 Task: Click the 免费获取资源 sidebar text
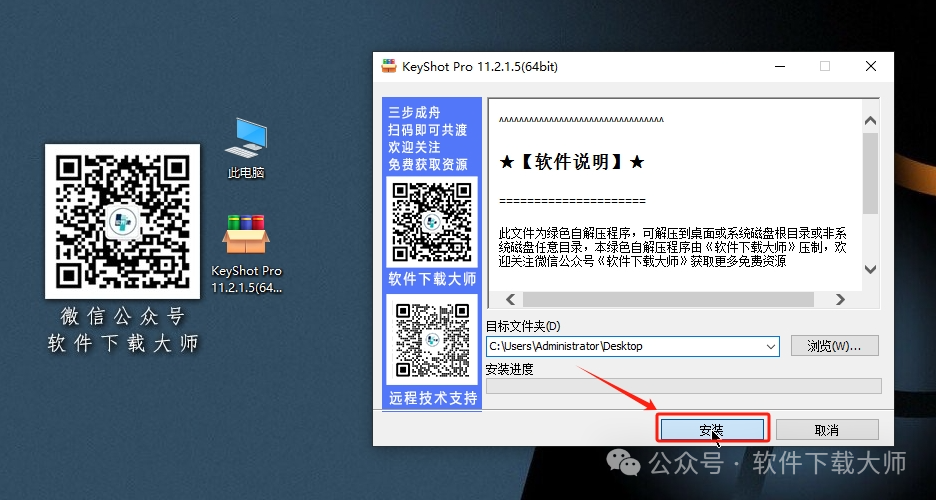427,165
